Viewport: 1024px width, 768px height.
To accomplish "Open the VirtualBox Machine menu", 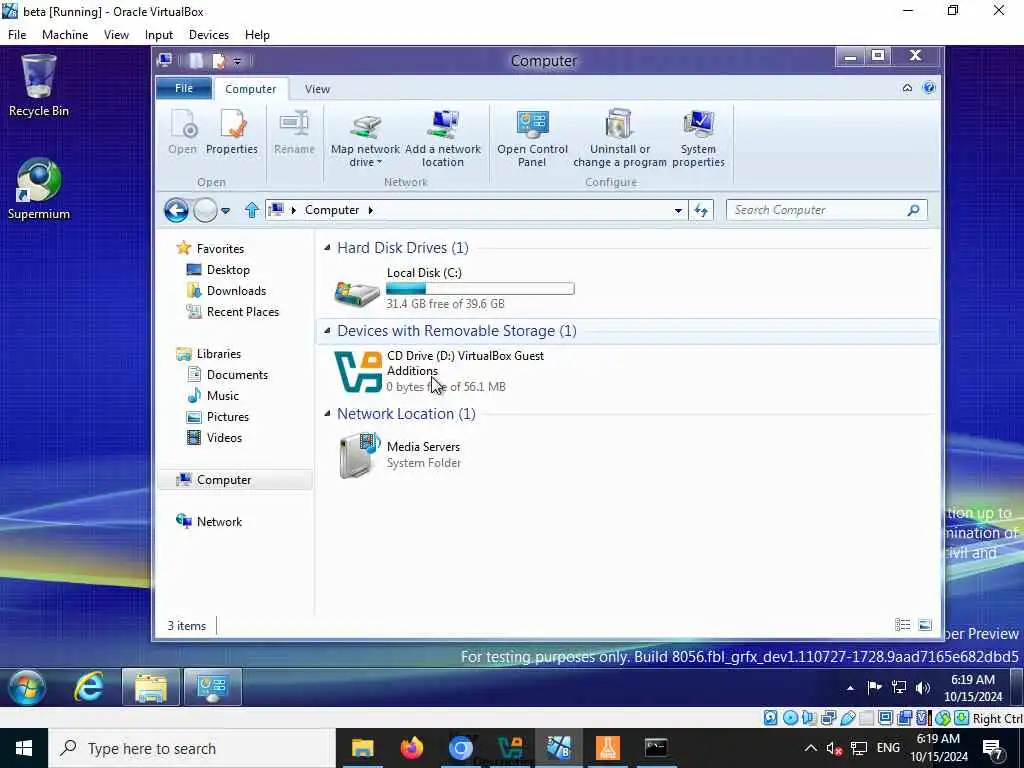I will point(65,35).
